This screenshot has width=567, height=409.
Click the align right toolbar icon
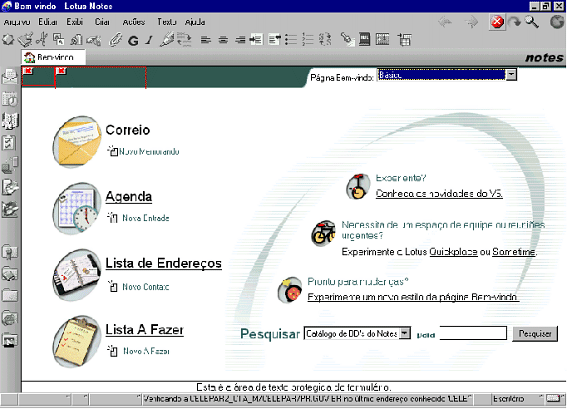tap(240, 40)
